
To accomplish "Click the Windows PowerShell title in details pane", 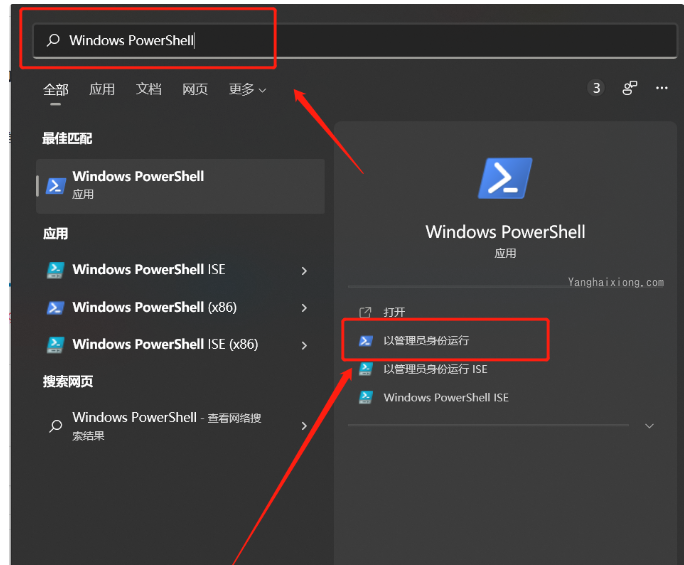I will pos(505,232).
